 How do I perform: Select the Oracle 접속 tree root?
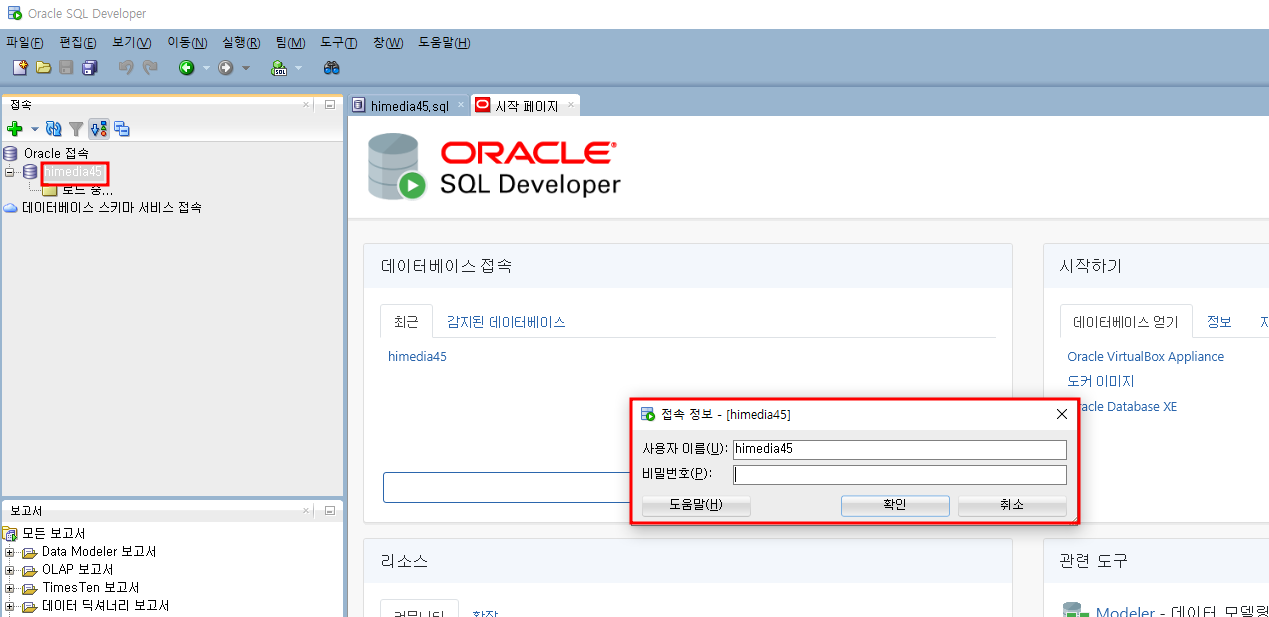[56, 153]
